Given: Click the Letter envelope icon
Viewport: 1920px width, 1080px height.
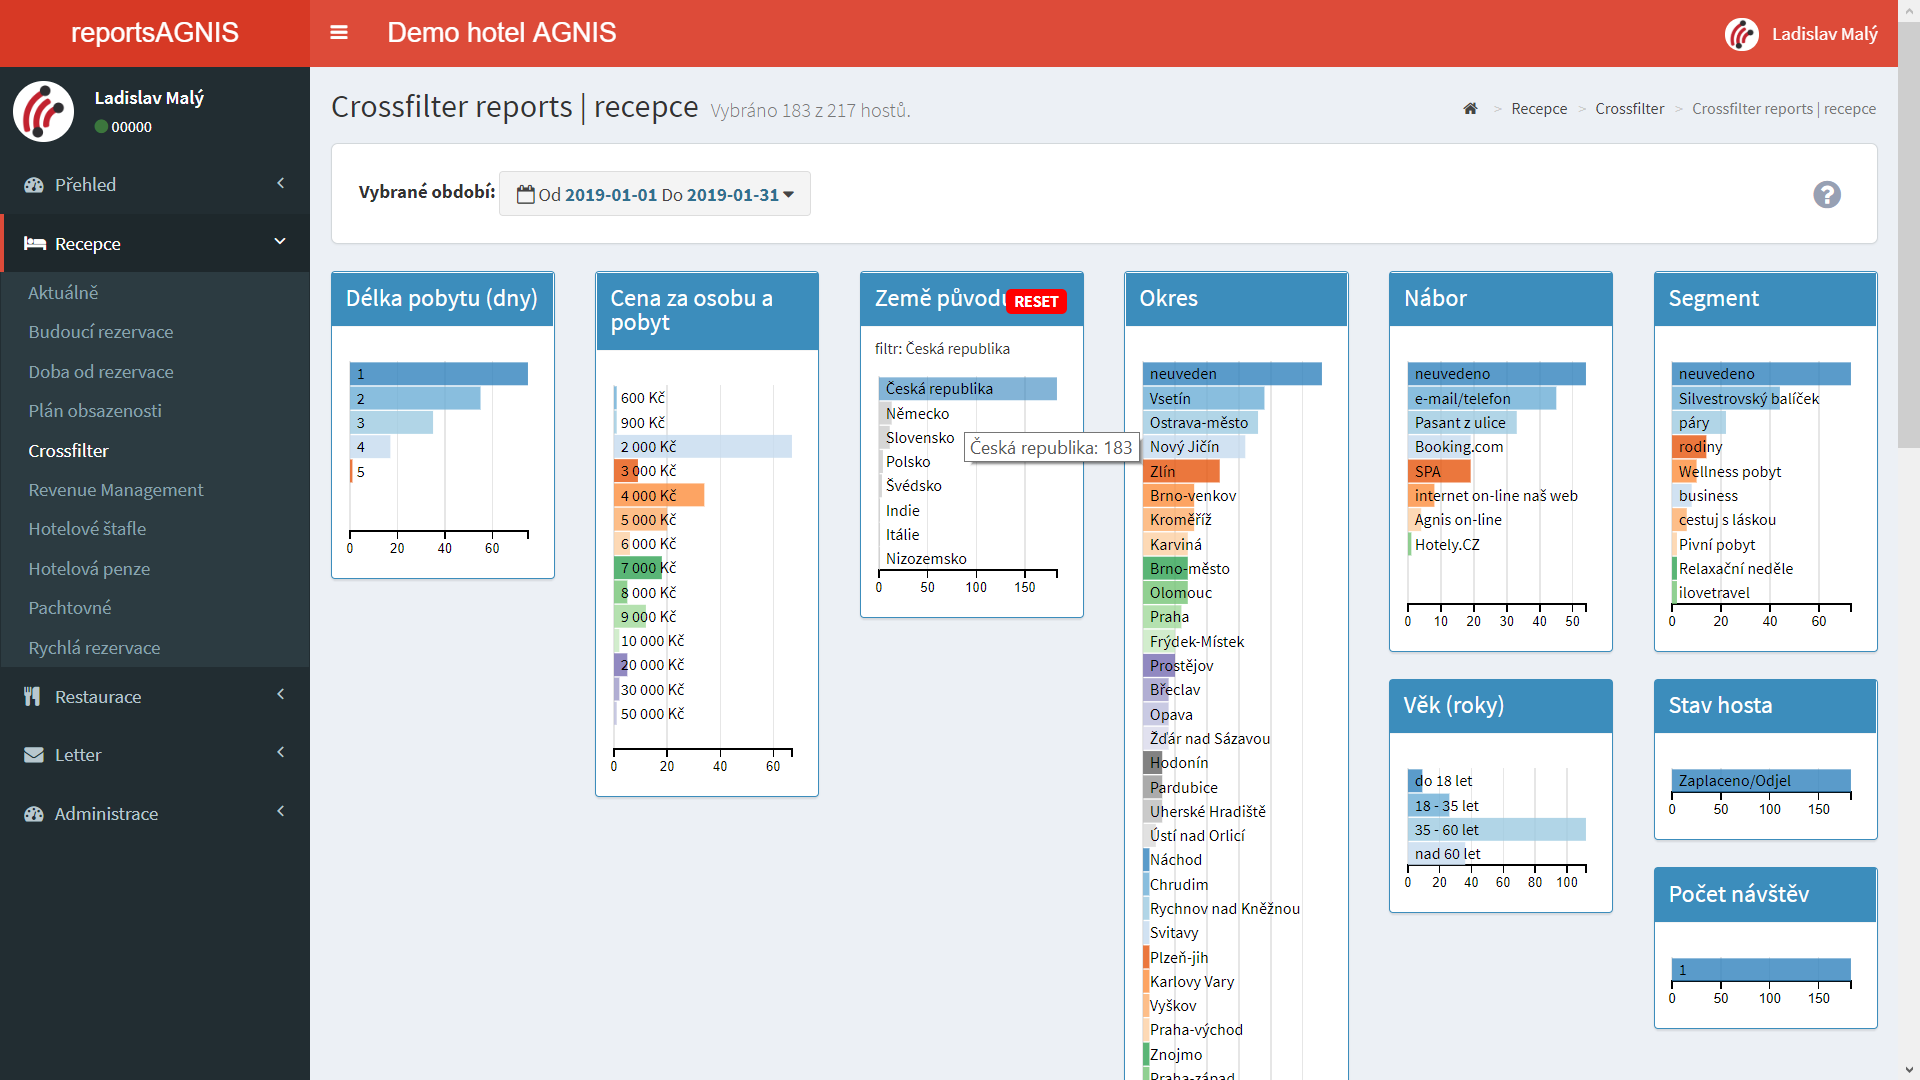Looking at the screenshot, I should [x=34, y=755].
